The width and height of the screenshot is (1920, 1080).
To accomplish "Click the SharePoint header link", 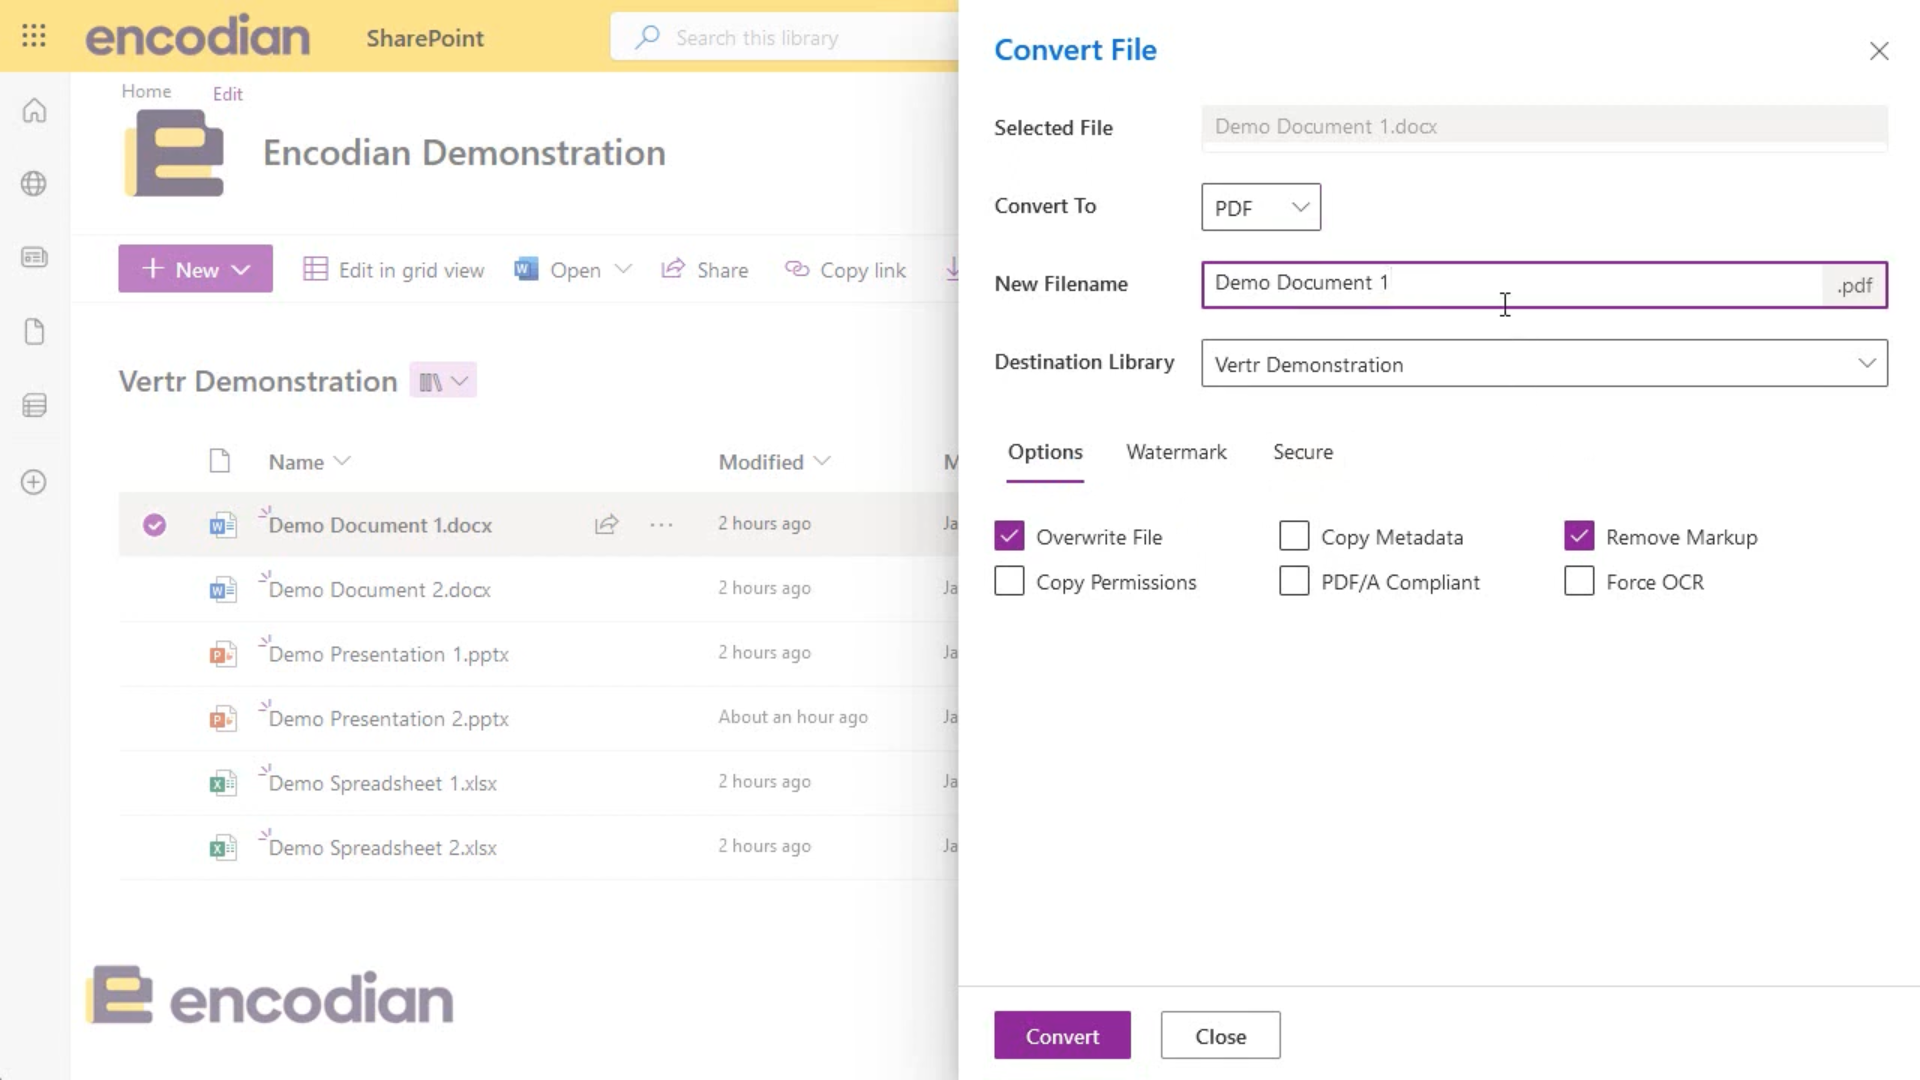I will pyautogui.click(x=425, y=38).
